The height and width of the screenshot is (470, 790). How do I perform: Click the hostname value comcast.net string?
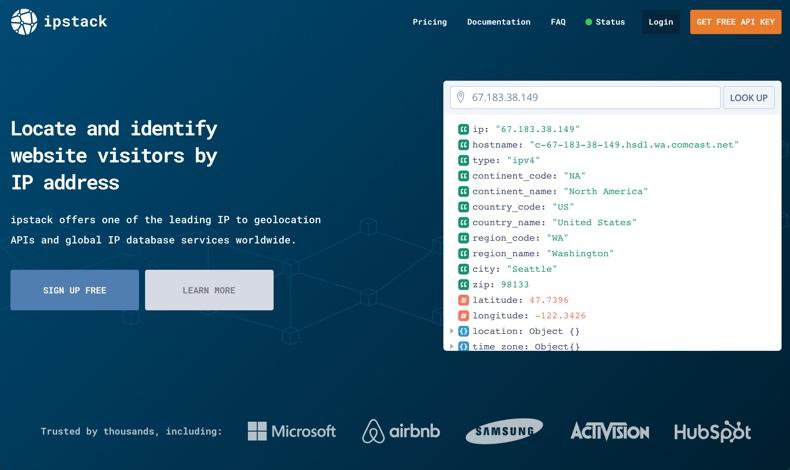[x=634, y=145]
